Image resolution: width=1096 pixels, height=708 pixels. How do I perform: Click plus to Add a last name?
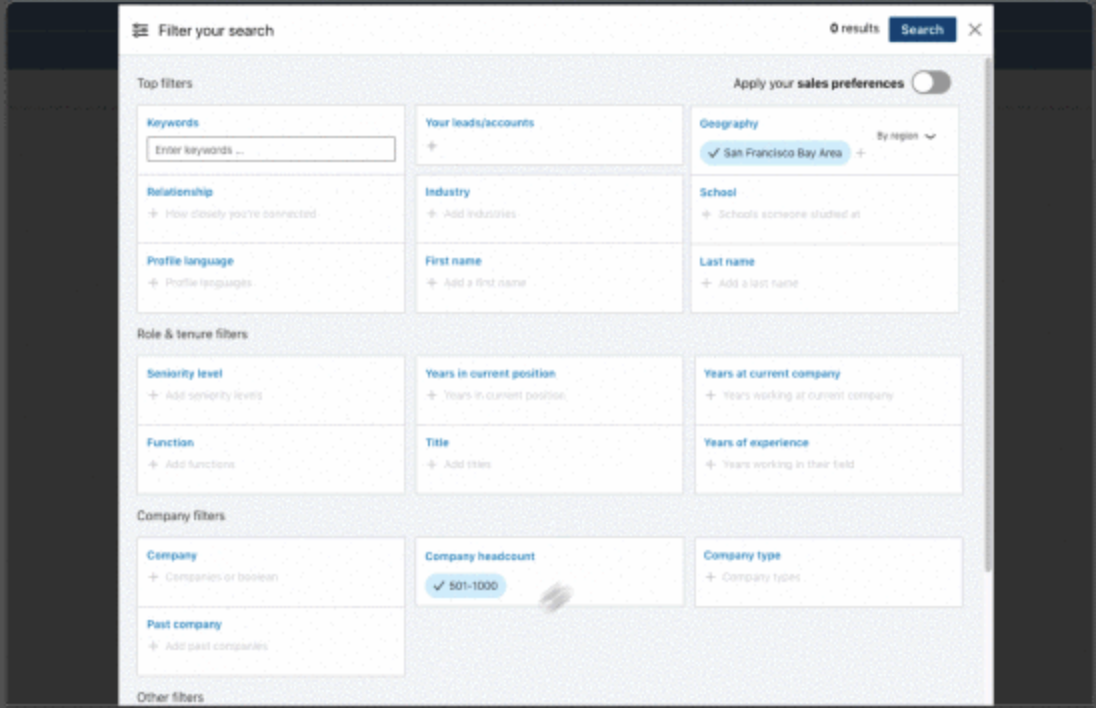click(706, 283)
